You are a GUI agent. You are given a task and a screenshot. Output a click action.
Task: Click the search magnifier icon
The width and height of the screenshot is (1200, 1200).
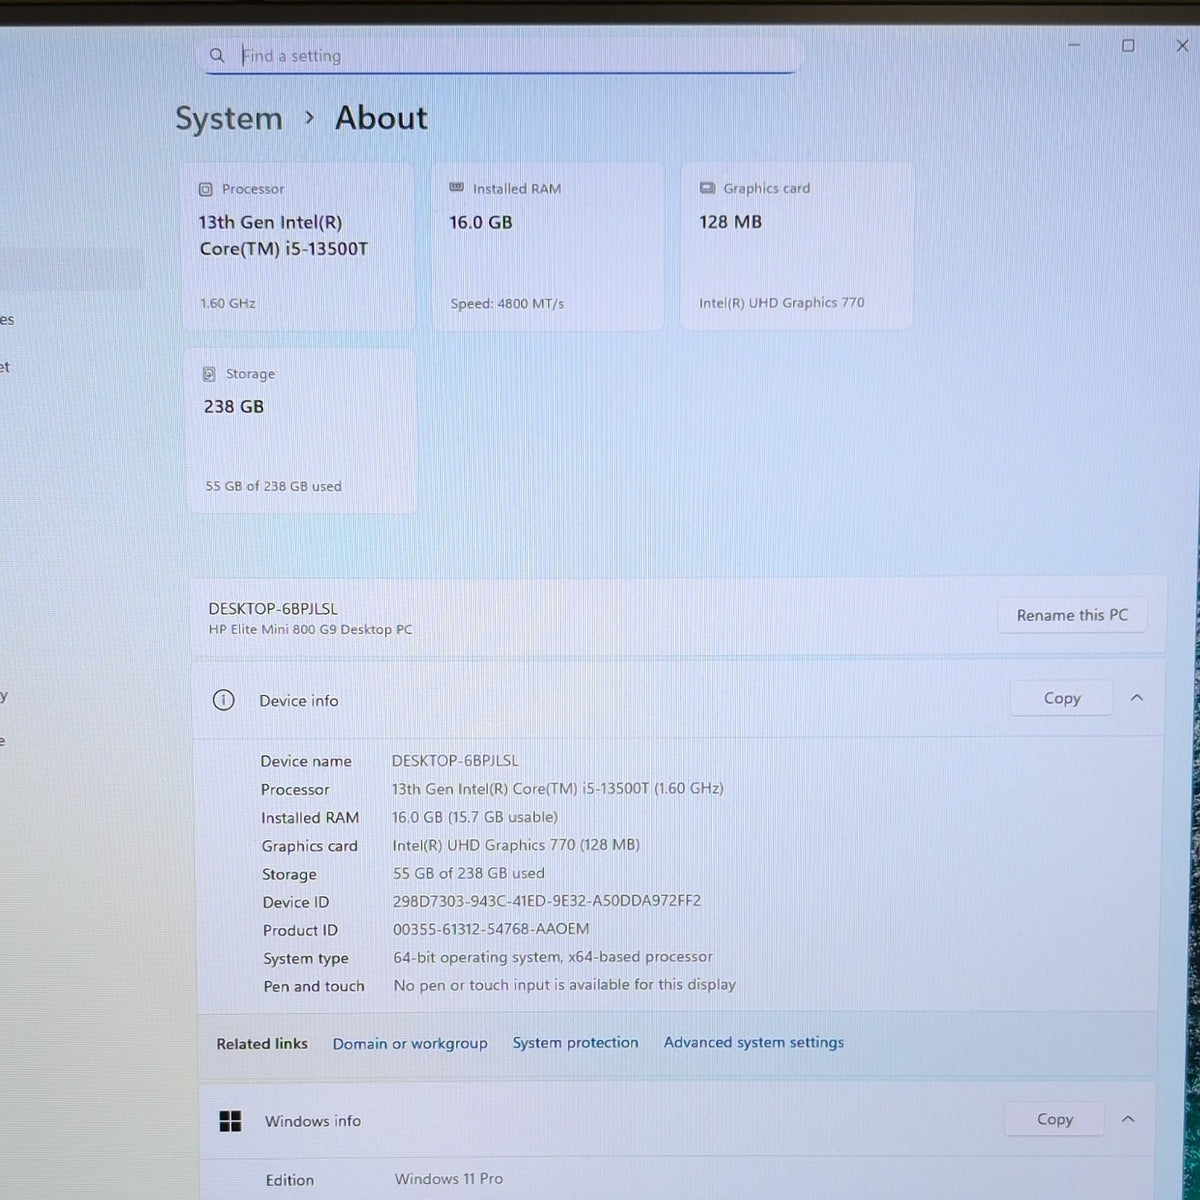click(x=217, y=56)
